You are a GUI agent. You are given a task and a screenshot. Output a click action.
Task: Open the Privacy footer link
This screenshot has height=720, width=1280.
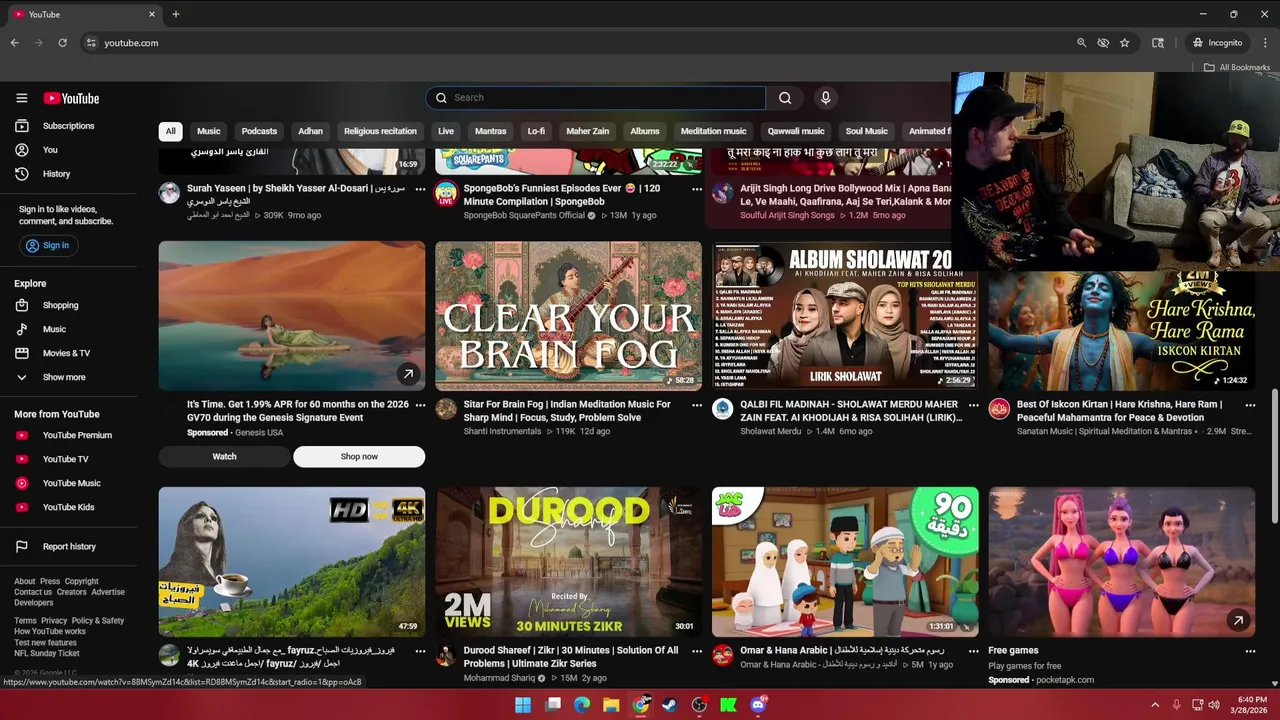54,621
